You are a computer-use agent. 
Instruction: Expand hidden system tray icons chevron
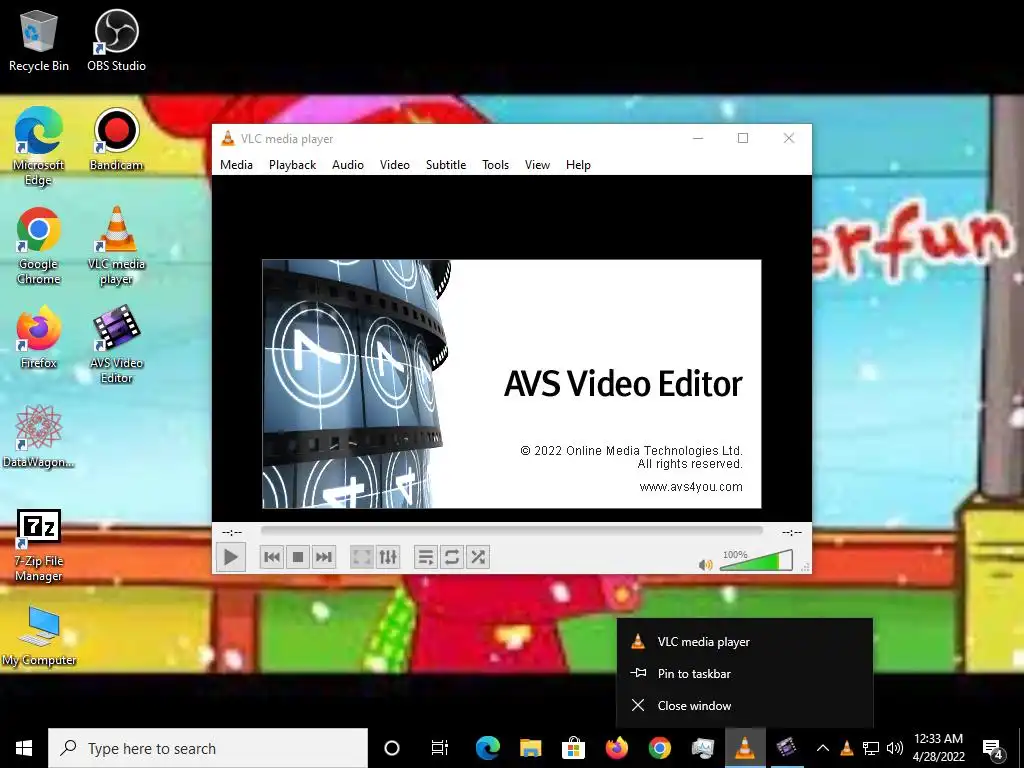click(823, 748)
